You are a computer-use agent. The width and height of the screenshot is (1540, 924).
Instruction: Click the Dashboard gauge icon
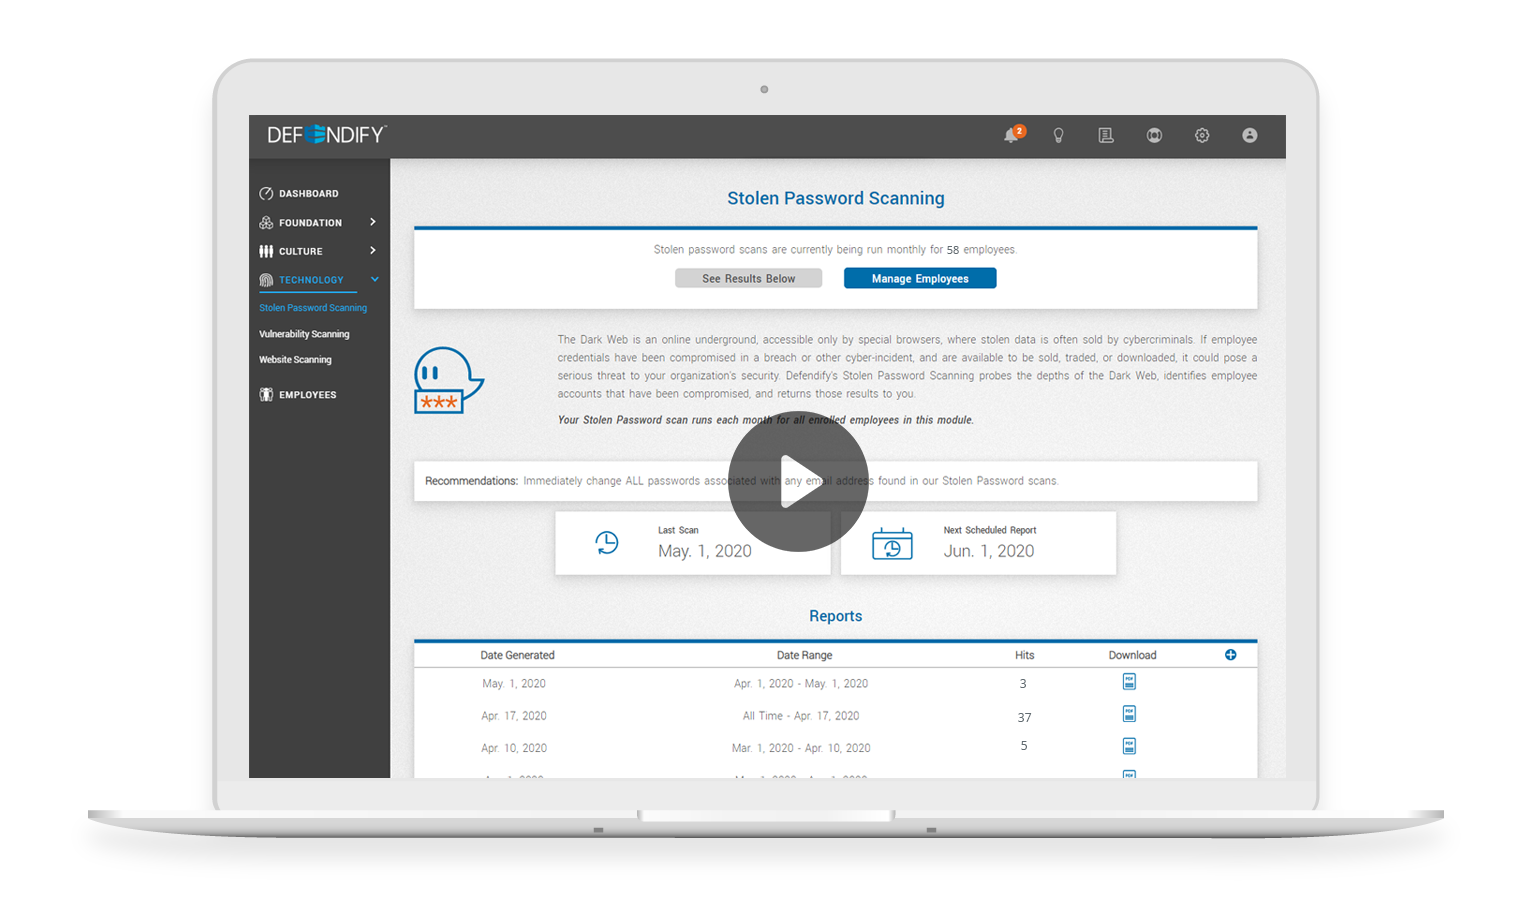(x=266, y=193)
